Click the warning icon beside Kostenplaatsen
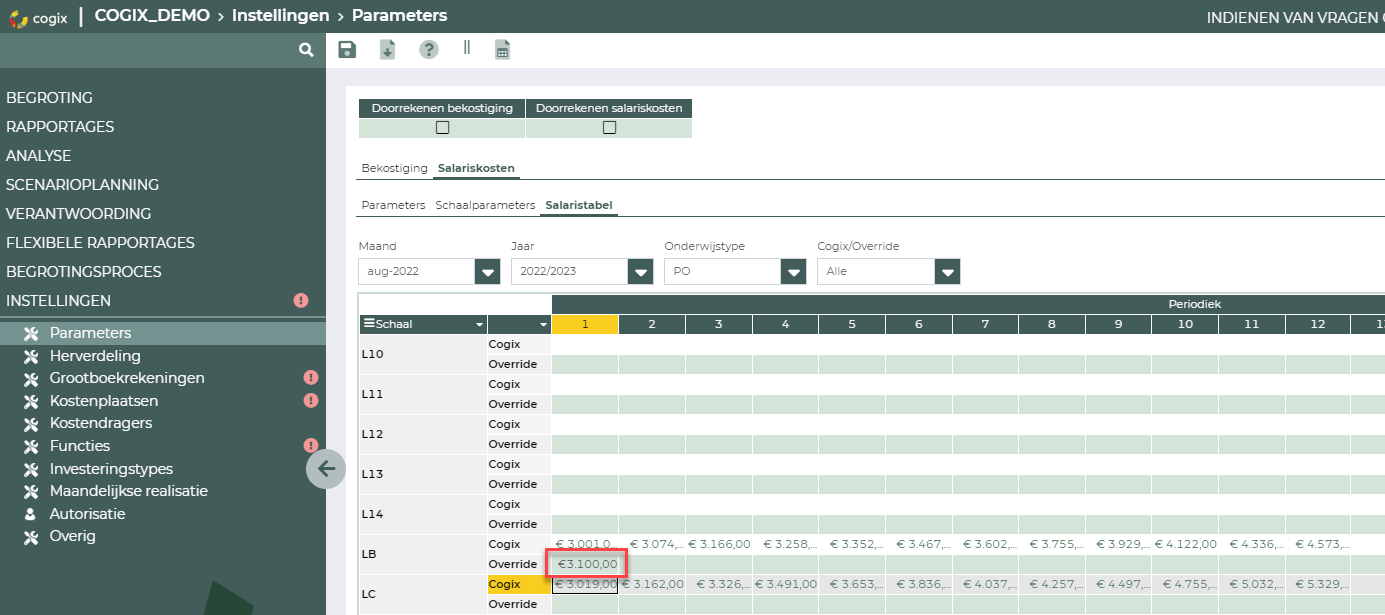Screen dimensions: 1385x615 pos(311,400)
